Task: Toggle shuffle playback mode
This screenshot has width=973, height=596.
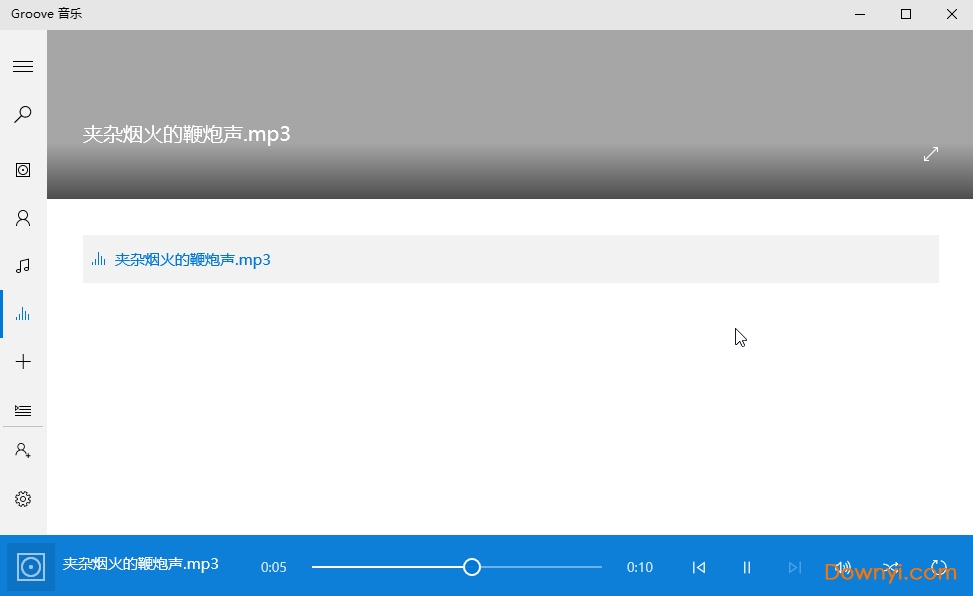Action: click(890, 567)
